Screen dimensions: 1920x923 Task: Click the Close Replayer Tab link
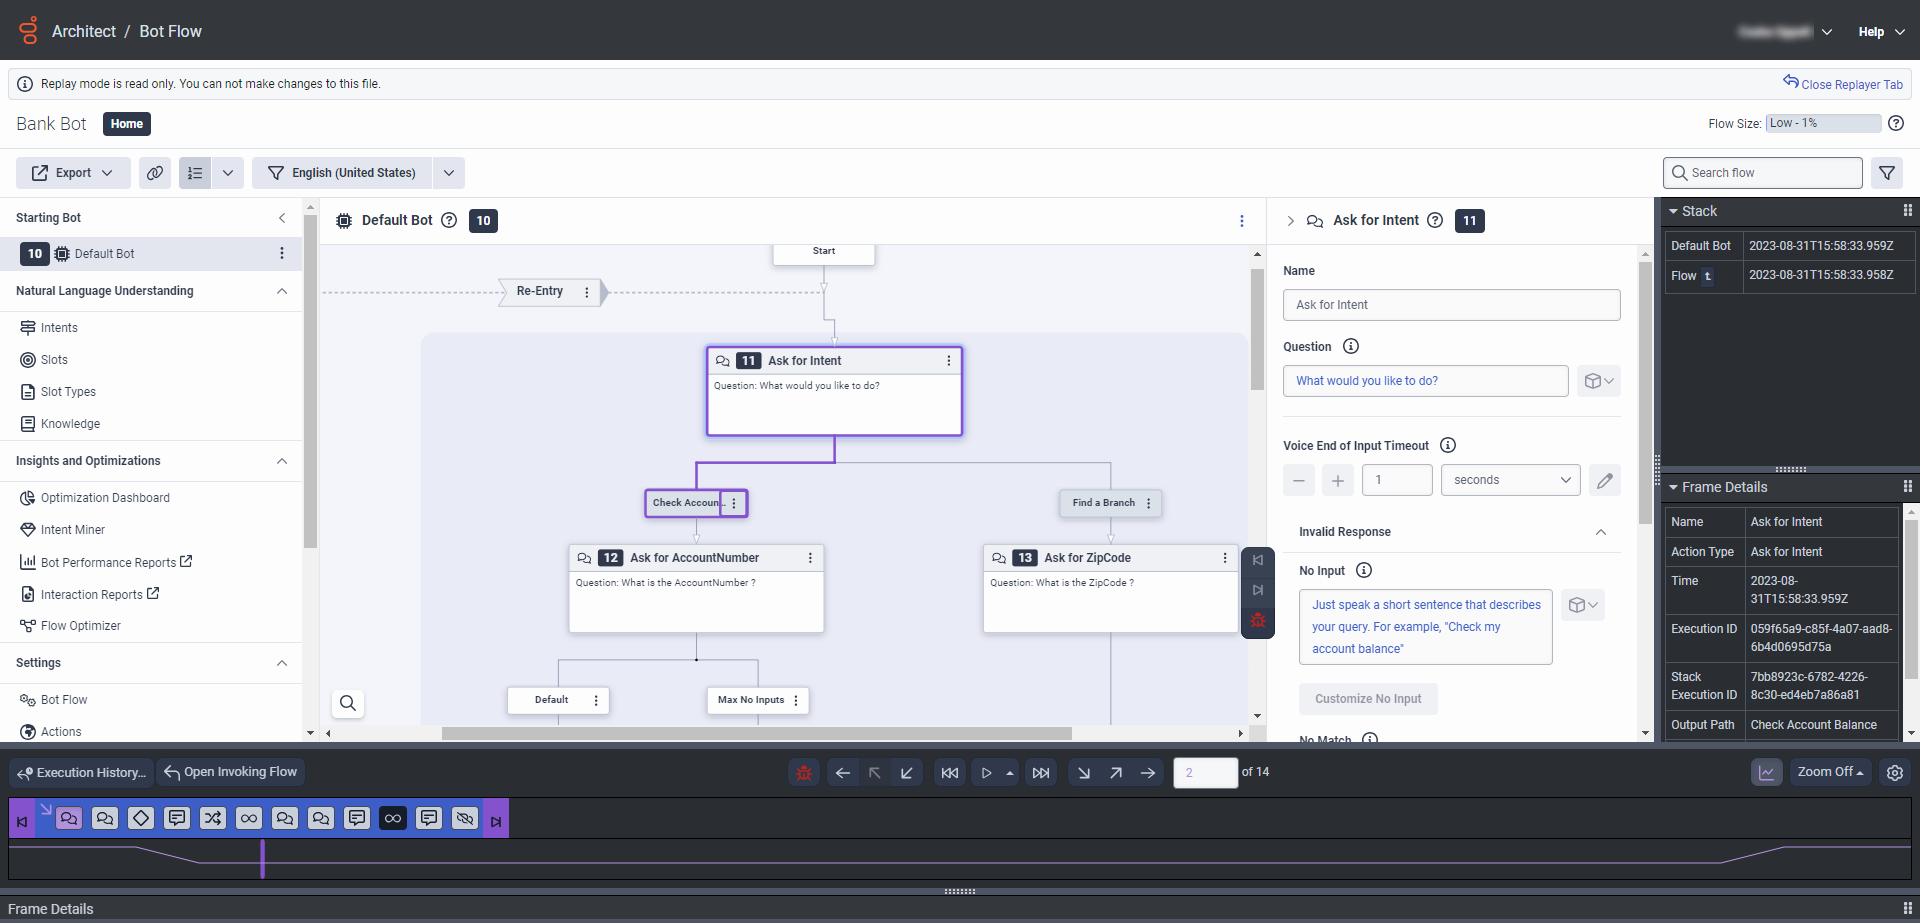point(1844,83)
